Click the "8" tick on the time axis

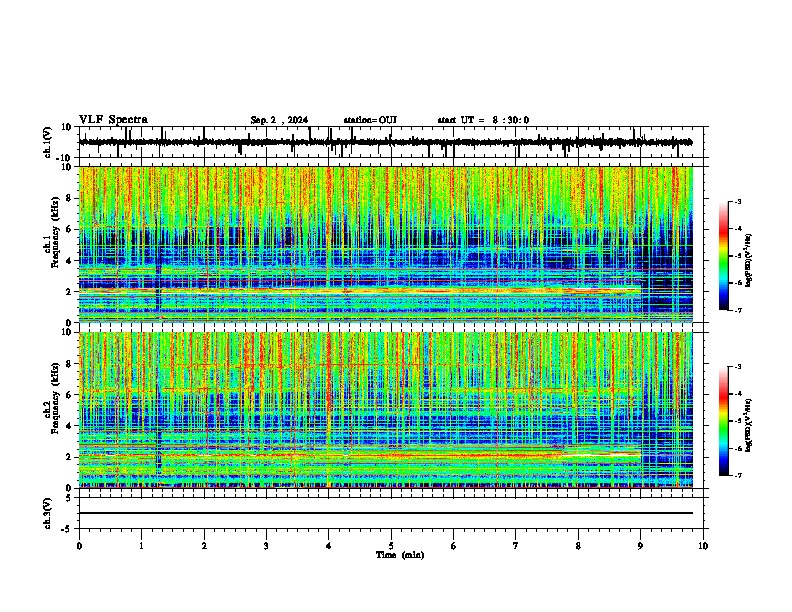(x=578, y=546)
